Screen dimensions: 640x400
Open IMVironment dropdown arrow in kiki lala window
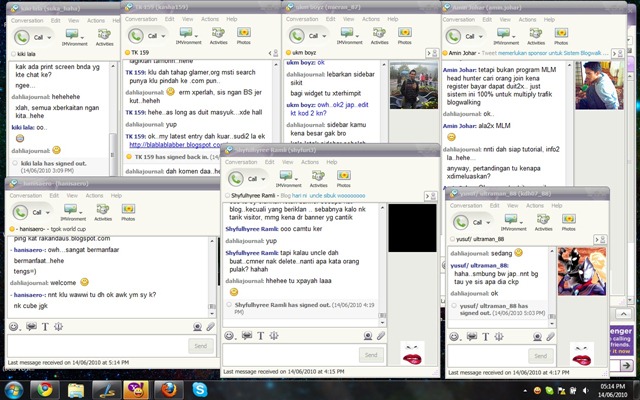[x=82, y=38]
